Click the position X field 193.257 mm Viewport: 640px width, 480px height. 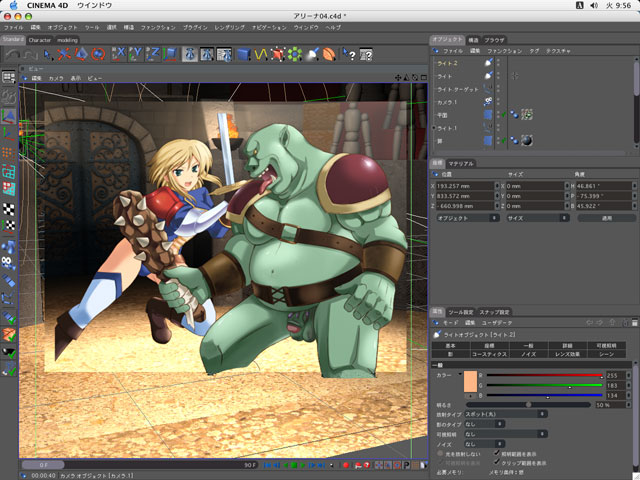tap(465, 186)
